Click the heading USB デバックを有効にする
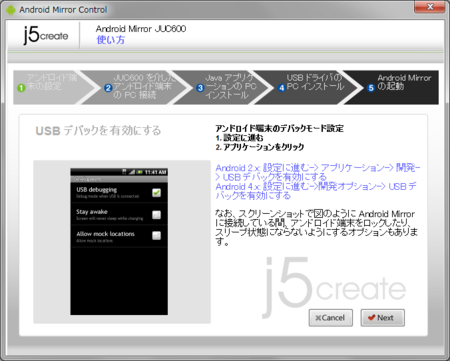Image resolution: width=450 pixels, height=361 pixels. pyautogui.click(x=98, y=130)
